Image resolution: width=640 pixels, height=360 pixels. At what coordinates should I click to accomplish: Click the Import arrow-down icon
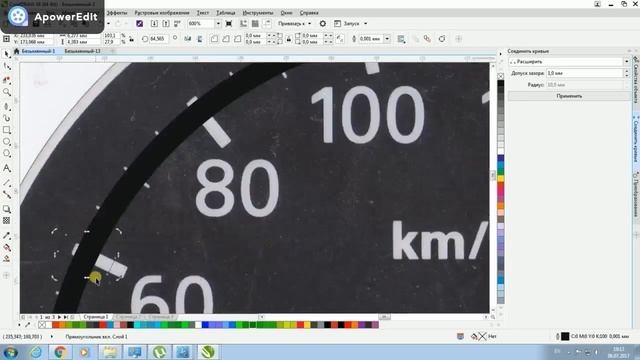tap(154, 24)
